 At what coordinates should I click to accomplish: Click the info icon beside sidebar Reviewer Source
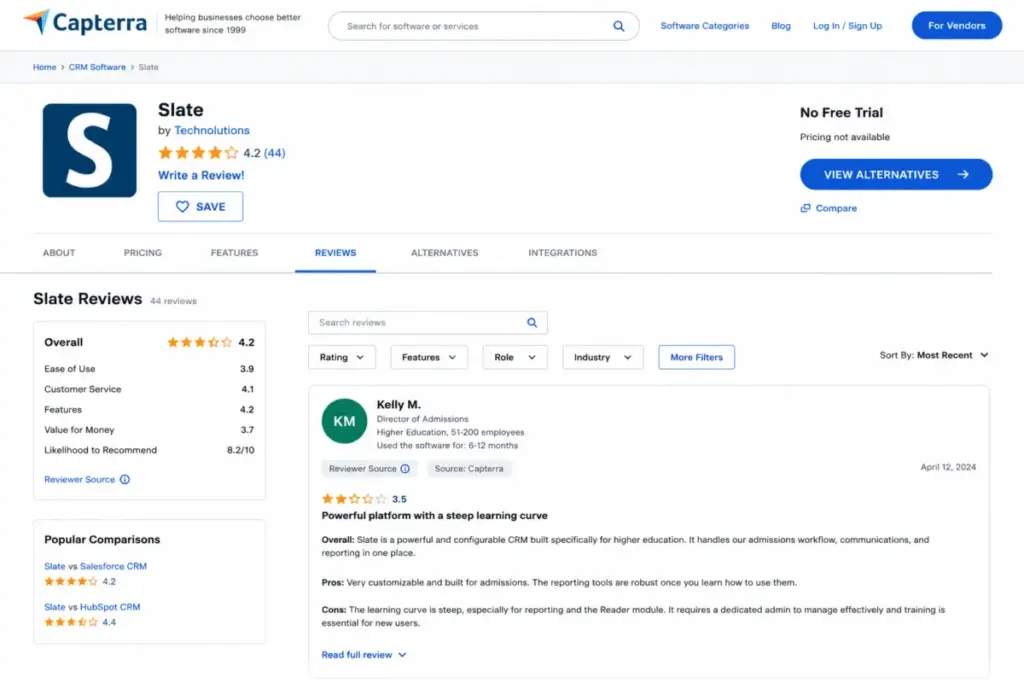pyautogui.click(x=125, y=479)
